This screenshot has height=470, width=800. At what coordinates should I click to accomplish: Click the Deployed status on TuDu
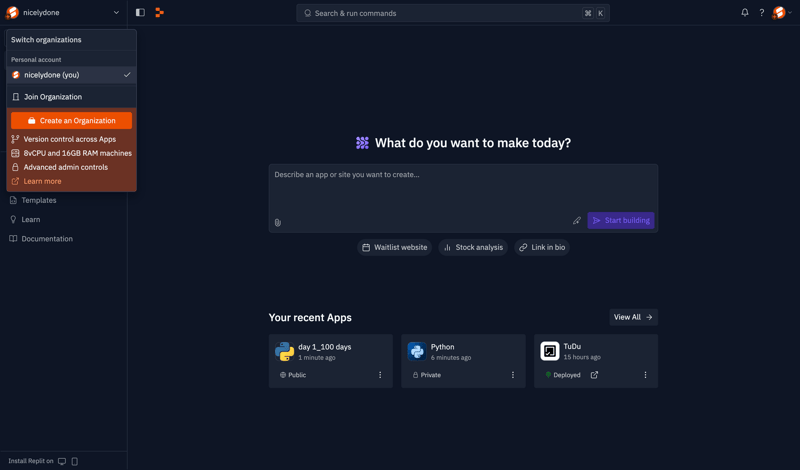tap(563, 375)
